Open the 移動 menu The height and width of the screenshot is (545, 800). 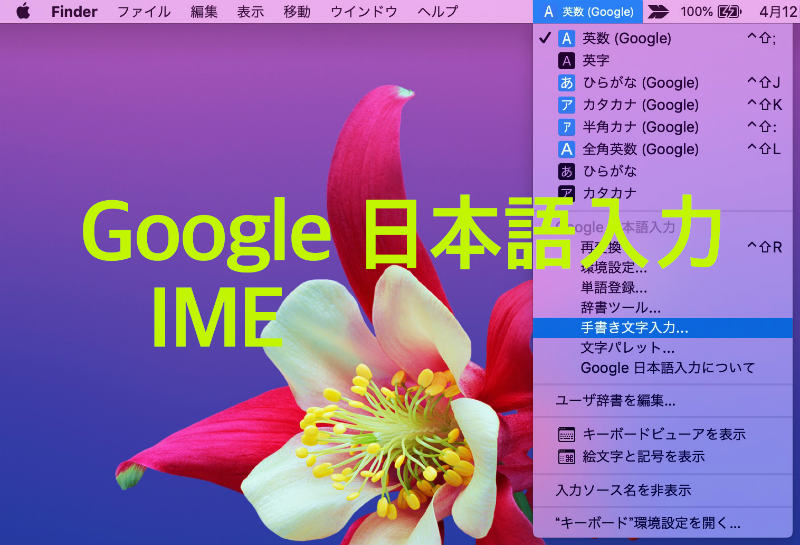click(297, 11)
